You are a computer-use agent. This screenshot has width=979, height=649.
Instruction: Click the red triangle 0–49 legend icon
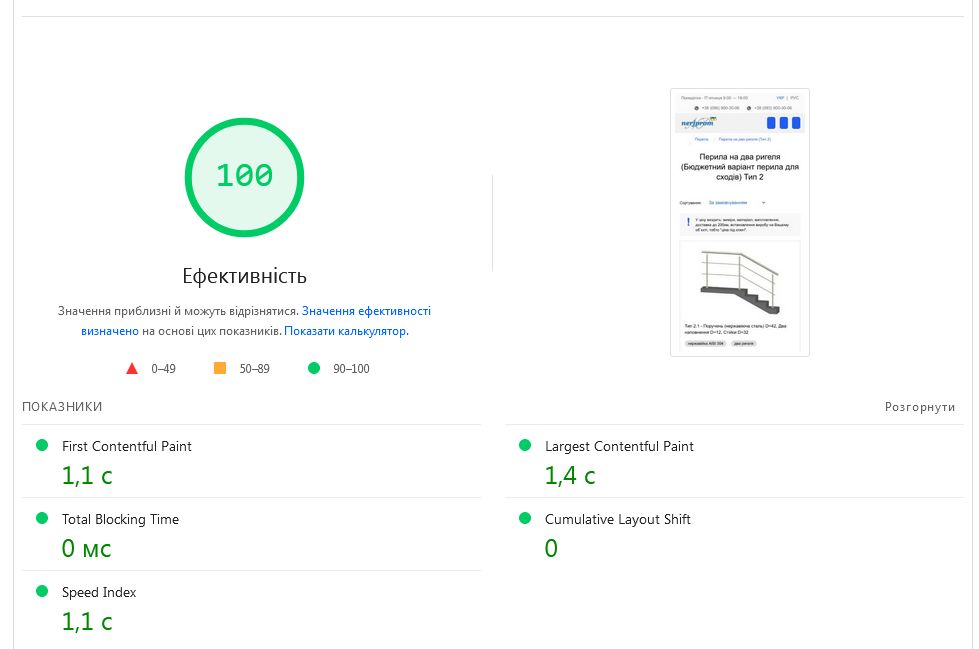click(132, 368)
